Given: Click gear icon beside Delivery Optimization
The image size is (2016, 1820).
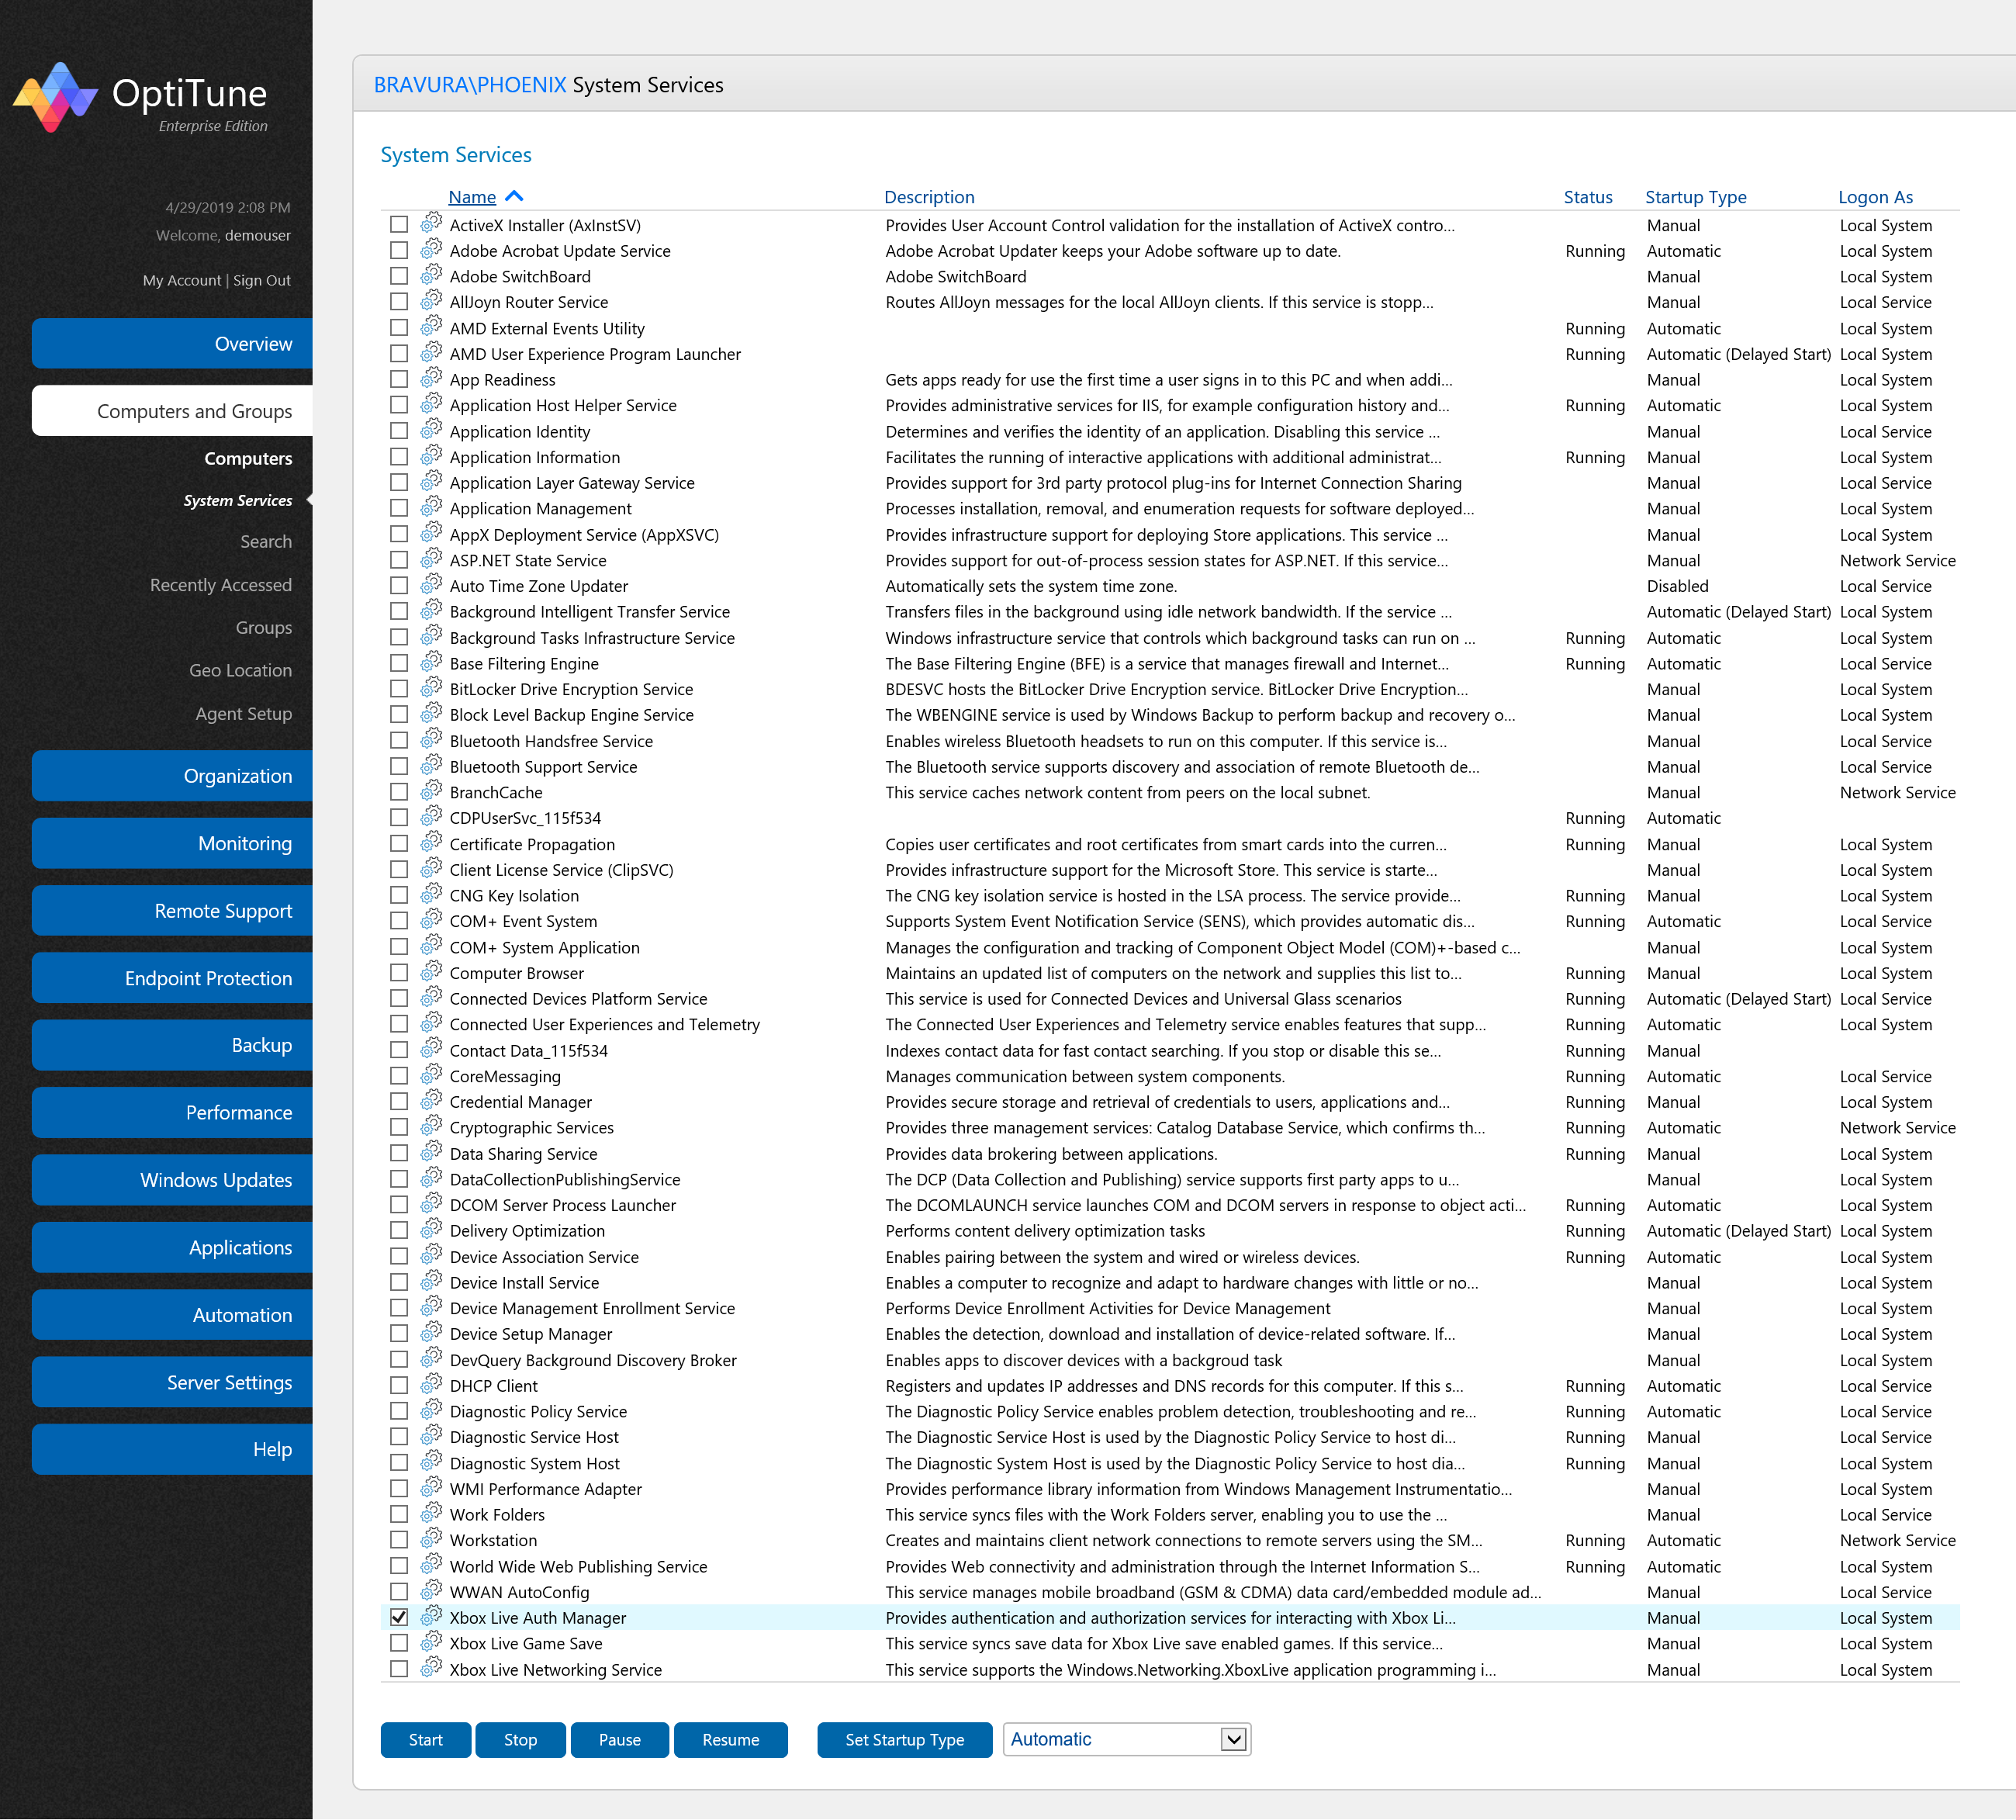Looking at the screenshot, I should [431, 1229].
